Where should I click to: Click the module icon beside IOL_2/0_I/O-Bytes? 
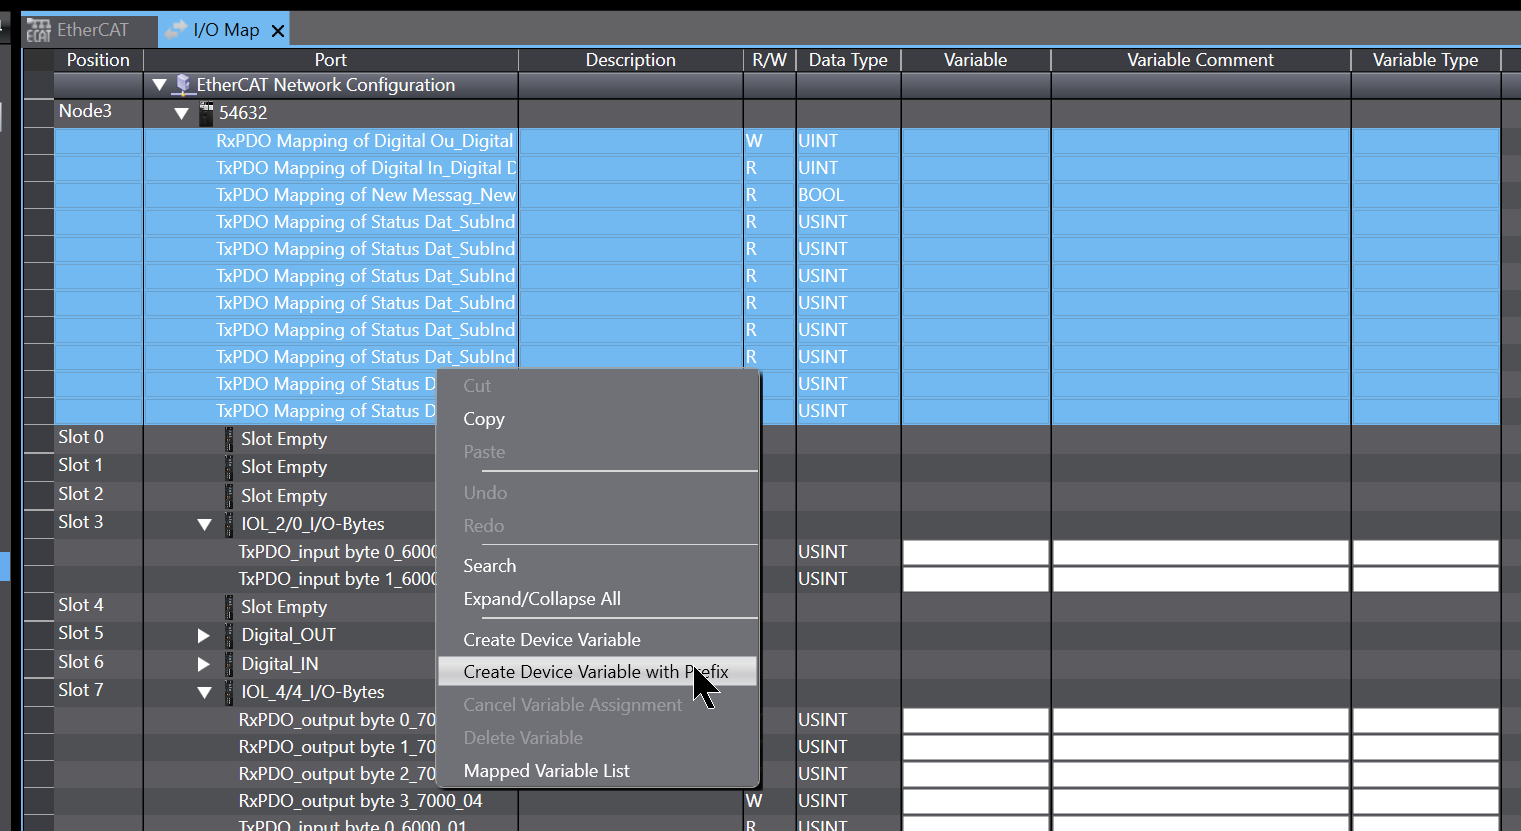pyautogui.click(x=229, y=524)
